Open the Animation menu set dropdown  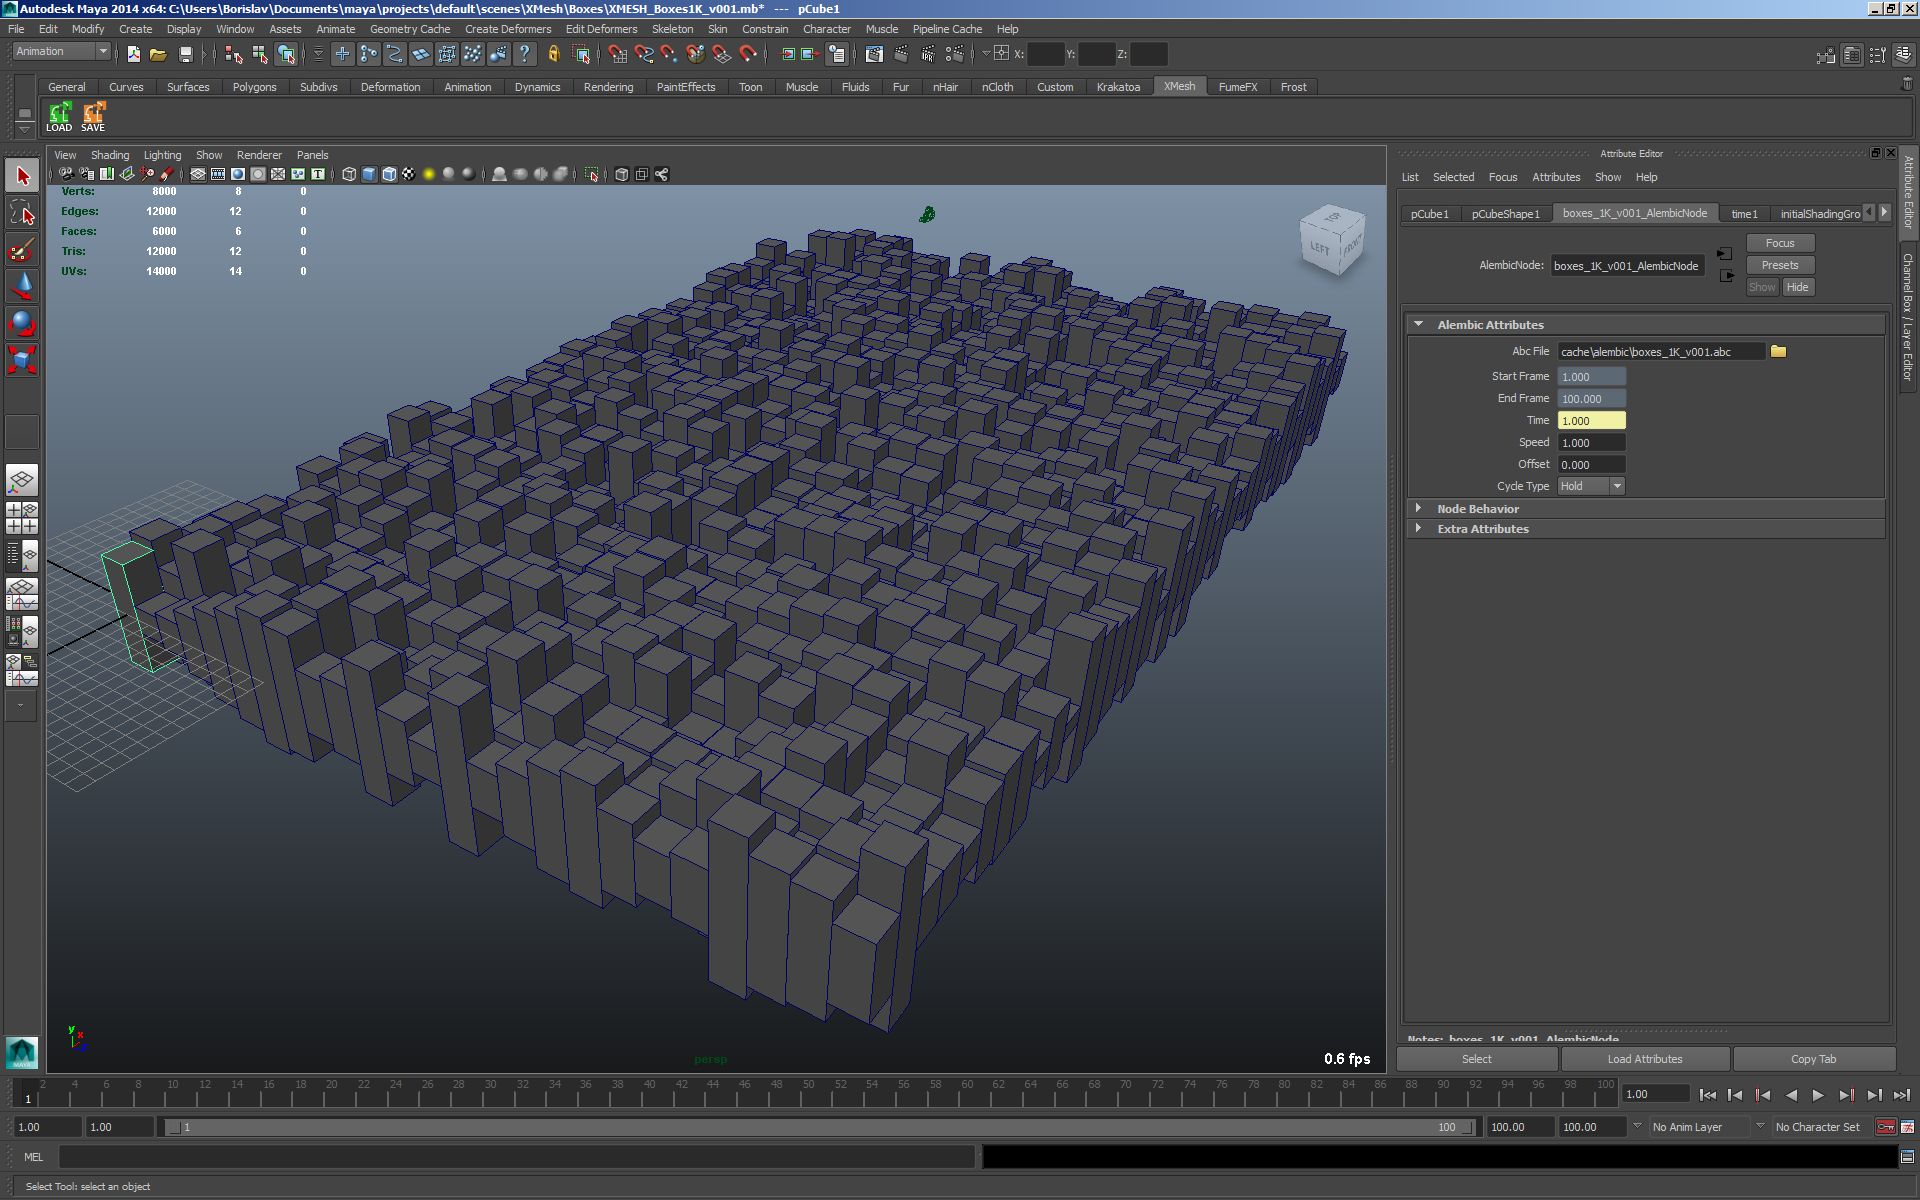point(62,52)
